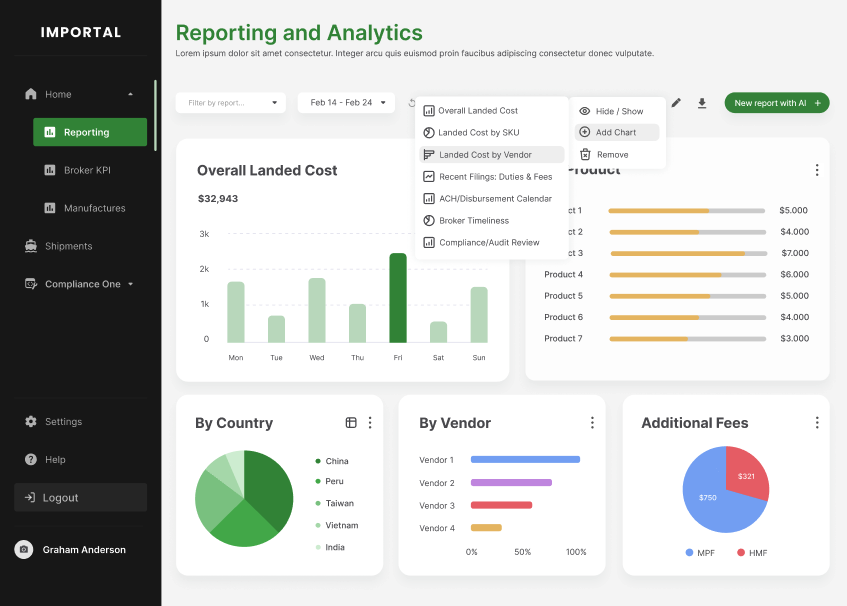Image resolution: width=847 pixels, height=606 pixels.
Task: Open the By Vendor card options menu
Action: tap(592, 422)
